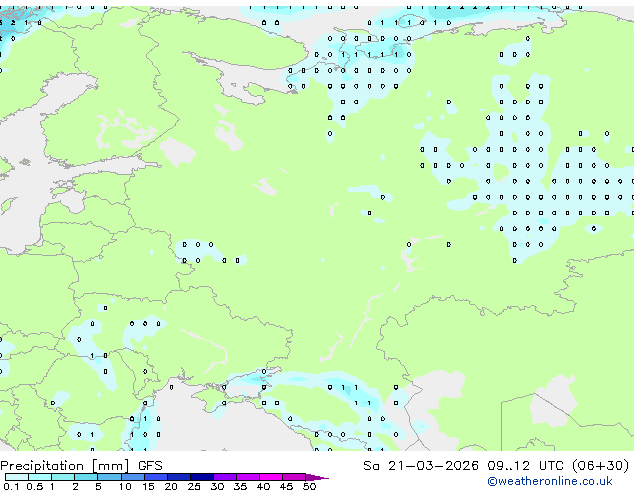Screen dimensions: 634x490
Task: Click the legend value '25'
Action: tap(194, 486)
